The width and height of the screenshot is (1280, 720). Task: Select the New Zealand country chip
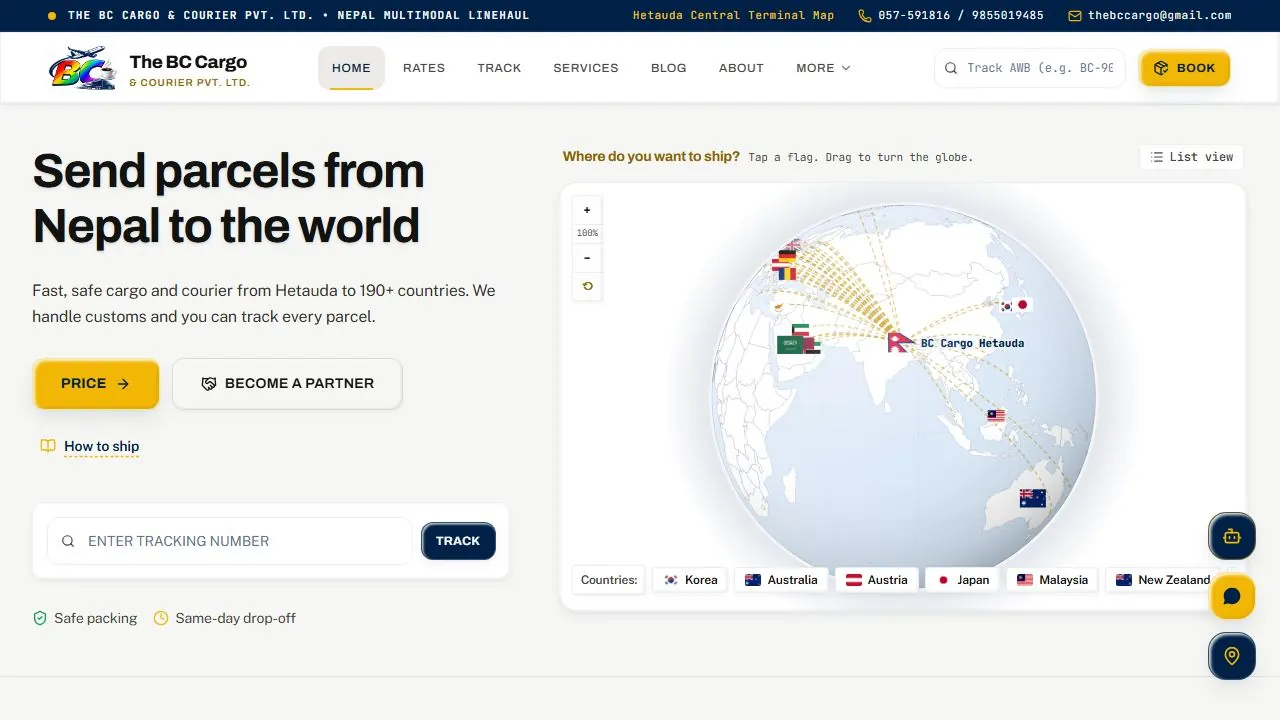click(x=1163, y=580)
